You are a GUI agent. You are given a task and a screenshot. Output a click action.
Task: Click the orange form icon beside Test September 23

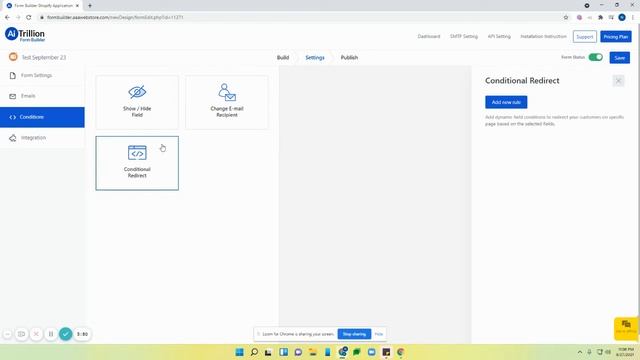(13, 57)
